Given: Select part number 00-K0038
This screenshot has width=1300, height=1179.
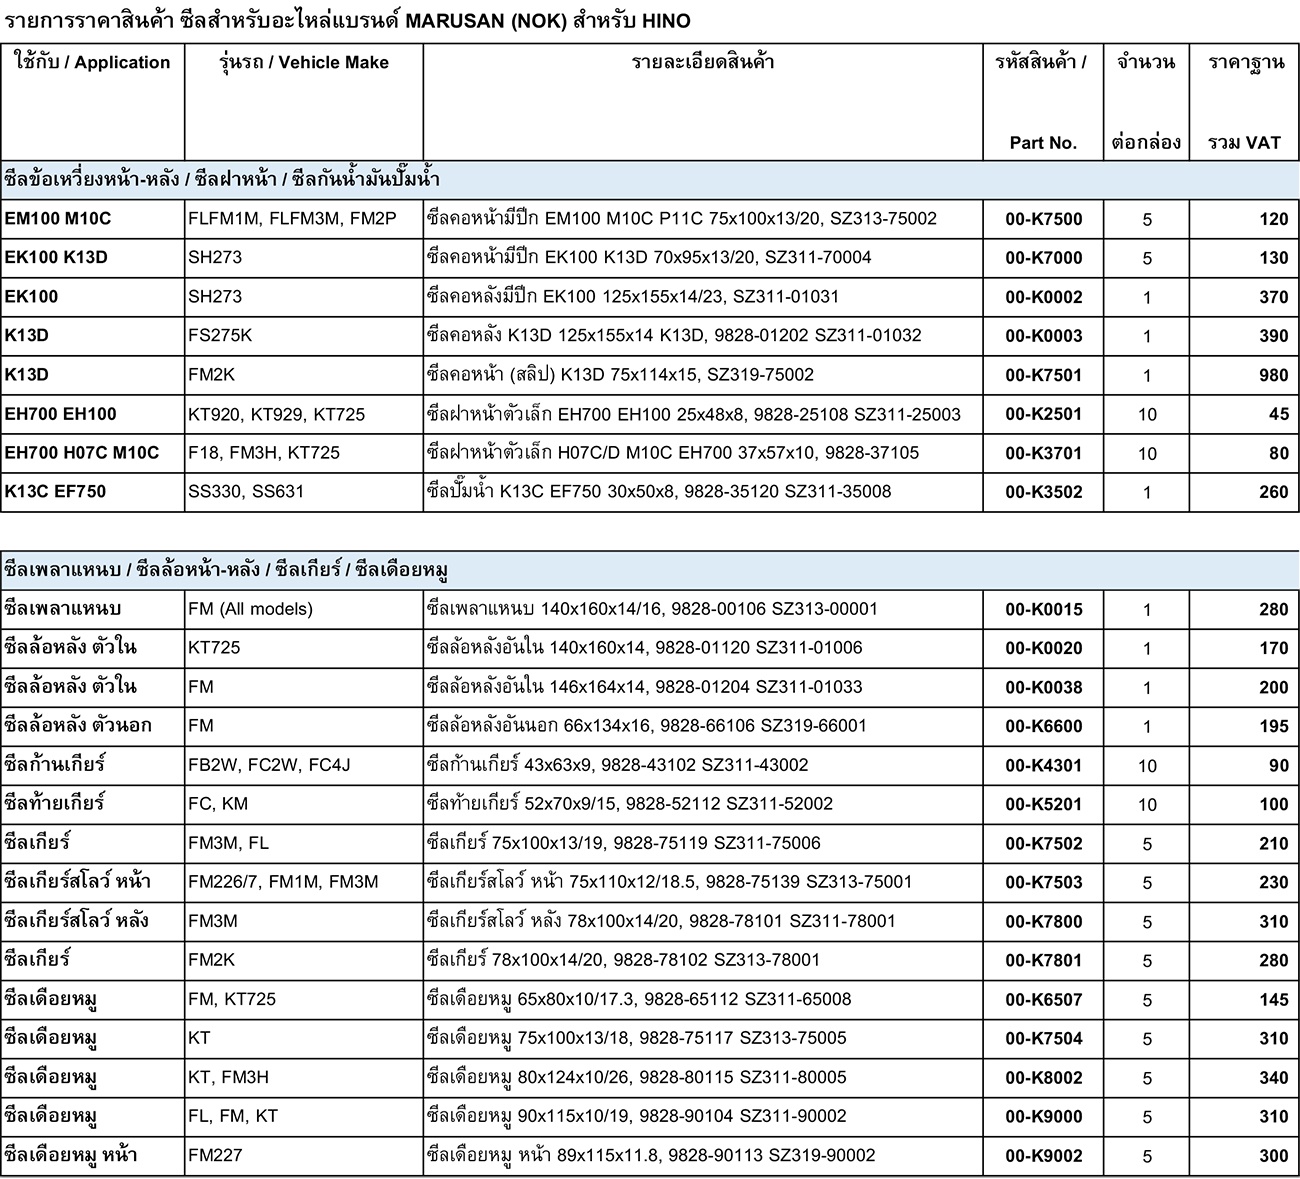Looking at the screenshot, I should click(1043, 687).
